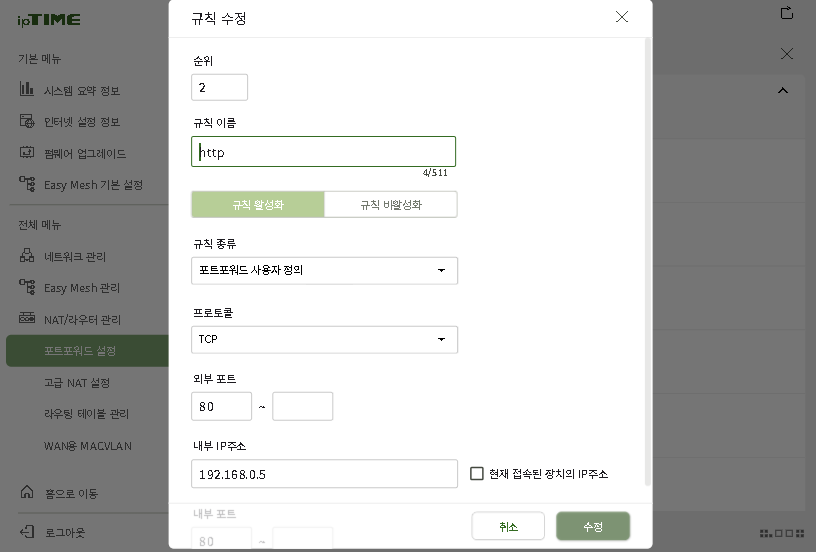816x552 pixels.
Task: Open the 라우팅 테이블 관리 menu item
Action: [x=87, y=413]
